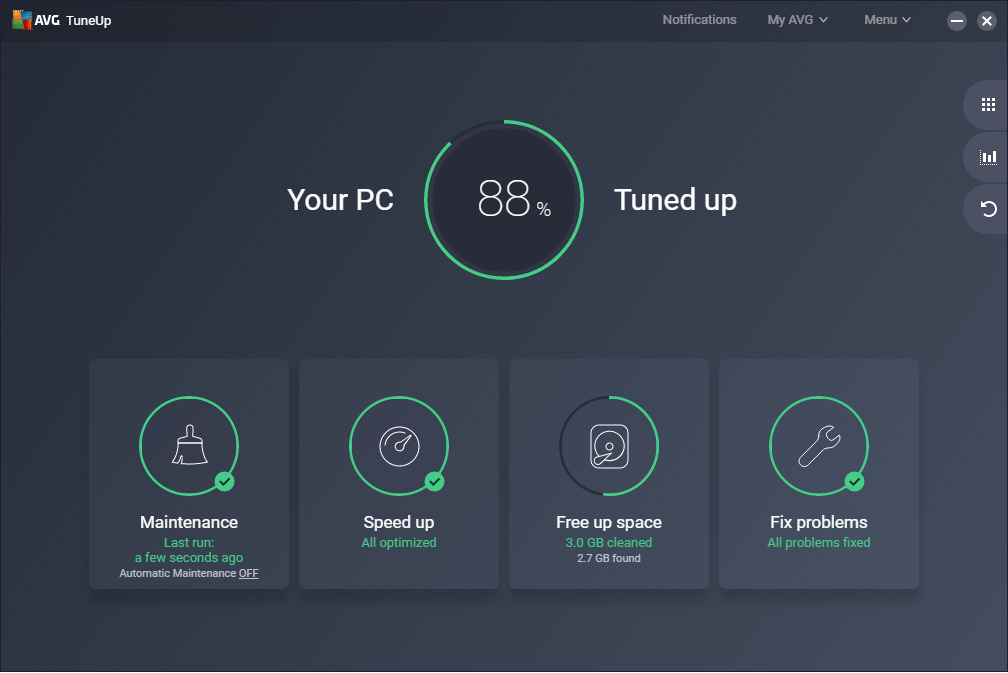Click the green checkmark on Fix problems
This screenshot has height=673, width=1008.
[x=854, y=482]
